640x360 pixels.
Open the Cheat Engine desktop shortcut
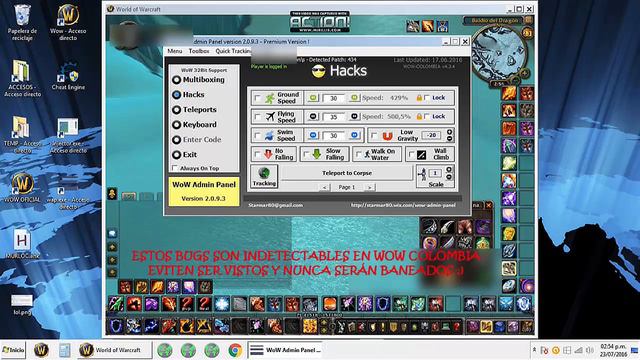68,76
